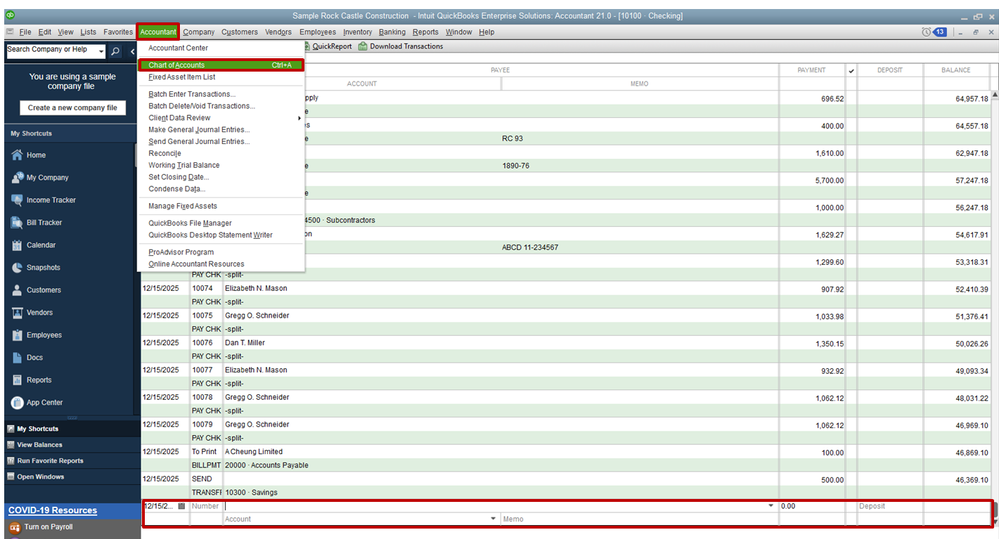Select Open Windows panel entry
The image size is (999, 539).
41,477
